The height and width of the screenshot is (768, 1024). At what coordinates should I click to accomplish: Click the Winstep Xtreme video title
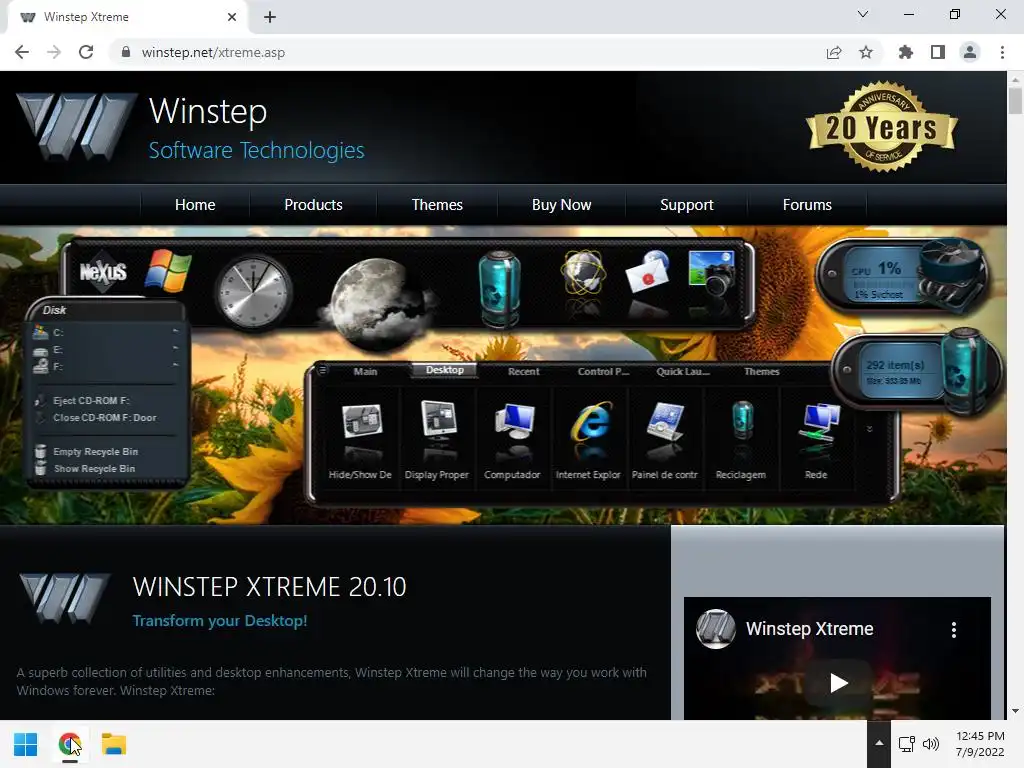pos(810,629)
